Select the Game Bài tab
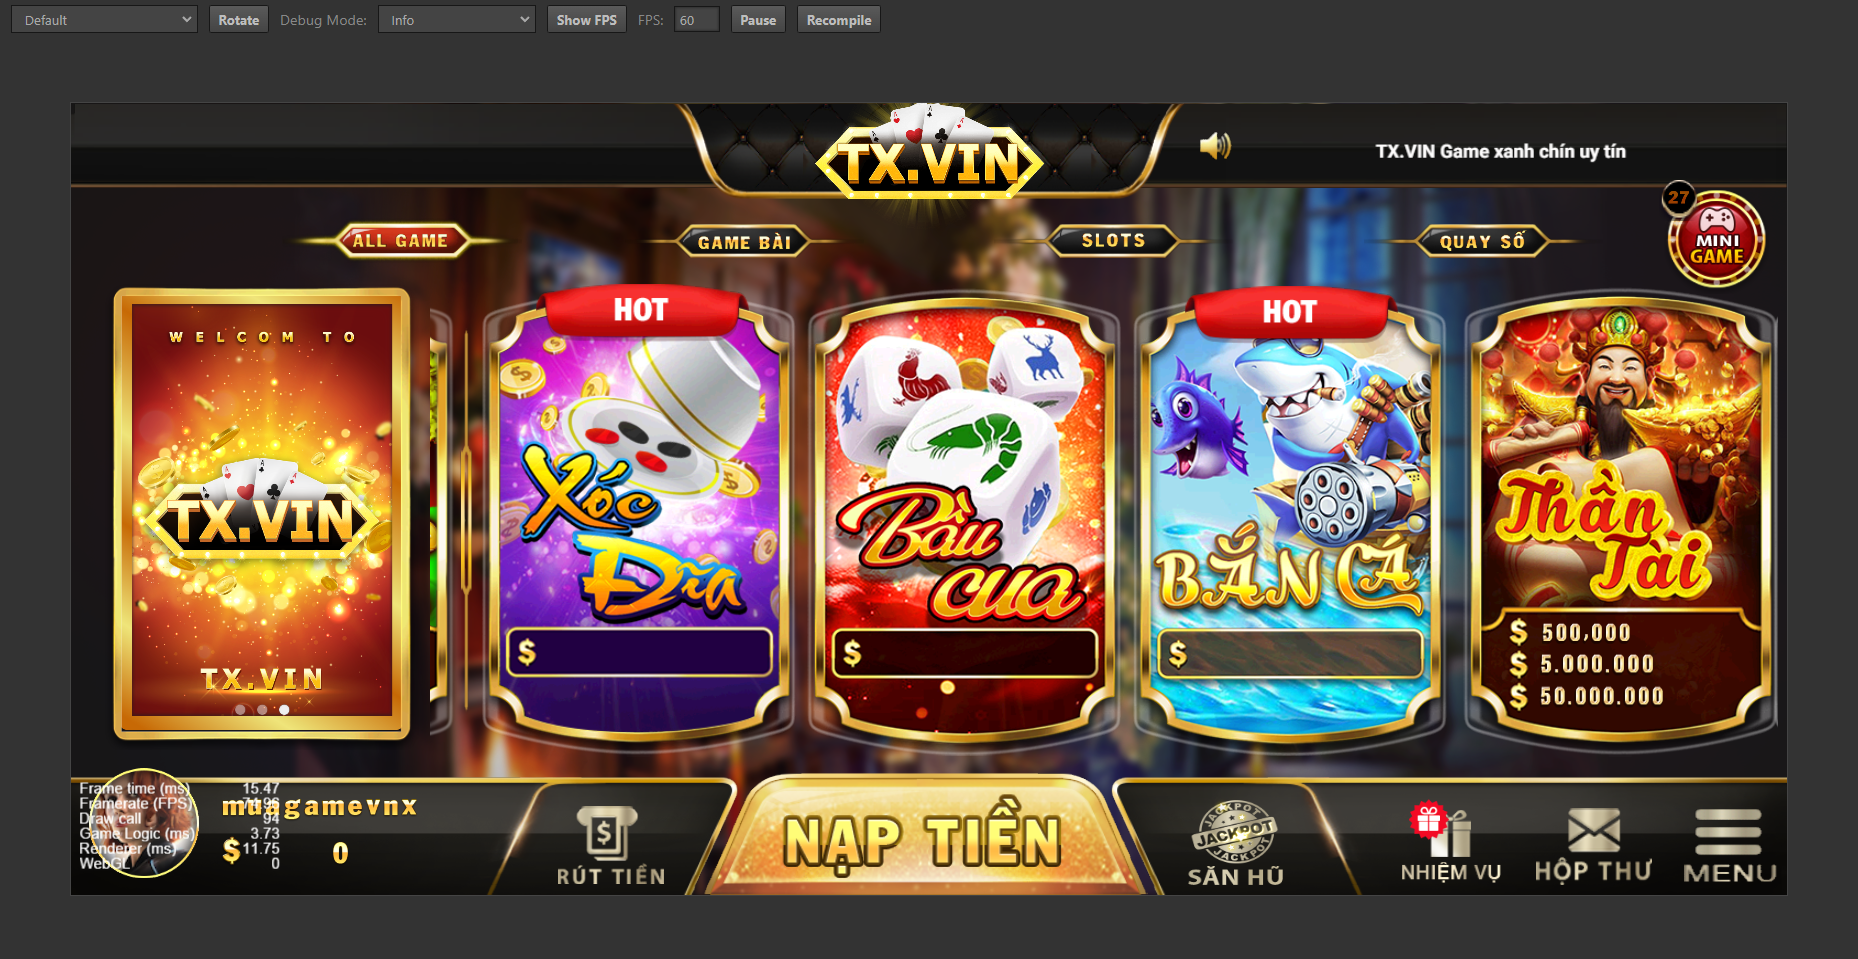The image size is (1858, 959). coord(744,242)
